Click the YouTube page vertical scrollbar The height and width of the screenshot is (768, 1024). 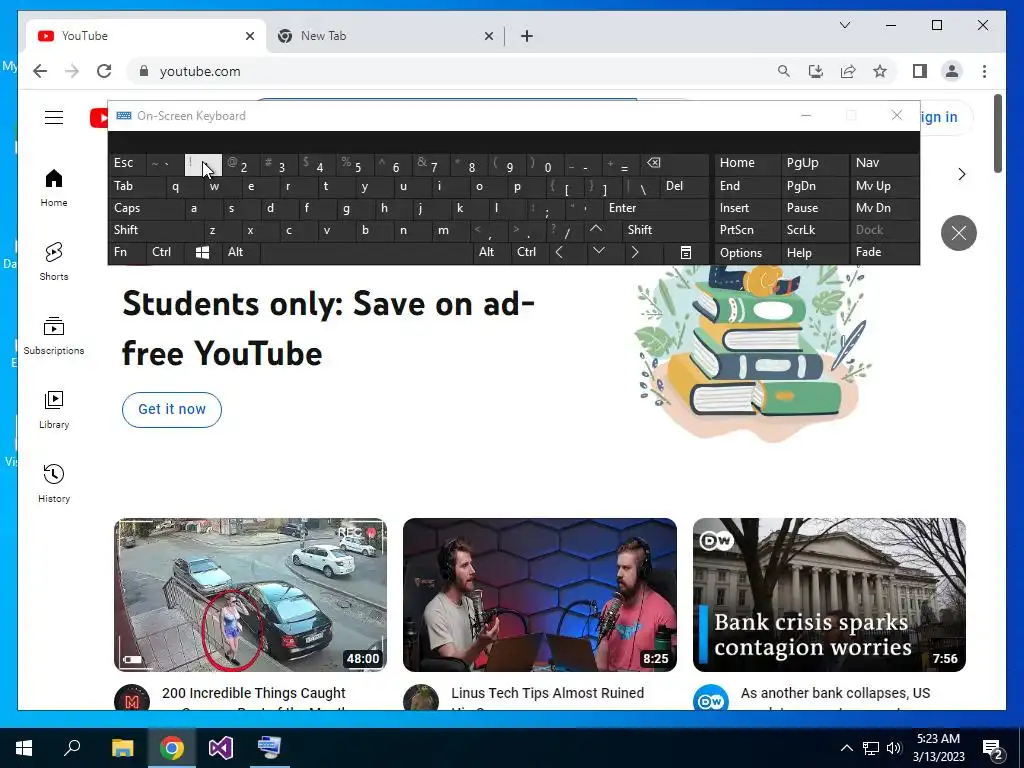[x=997, y=134]
